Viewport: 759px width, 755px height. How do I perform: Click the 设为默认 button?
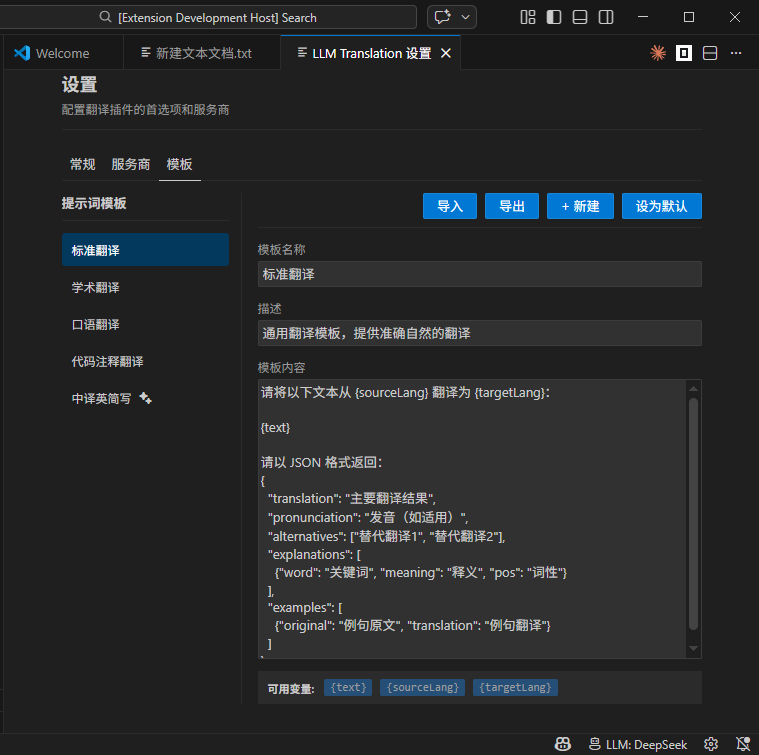pos(662,206)
